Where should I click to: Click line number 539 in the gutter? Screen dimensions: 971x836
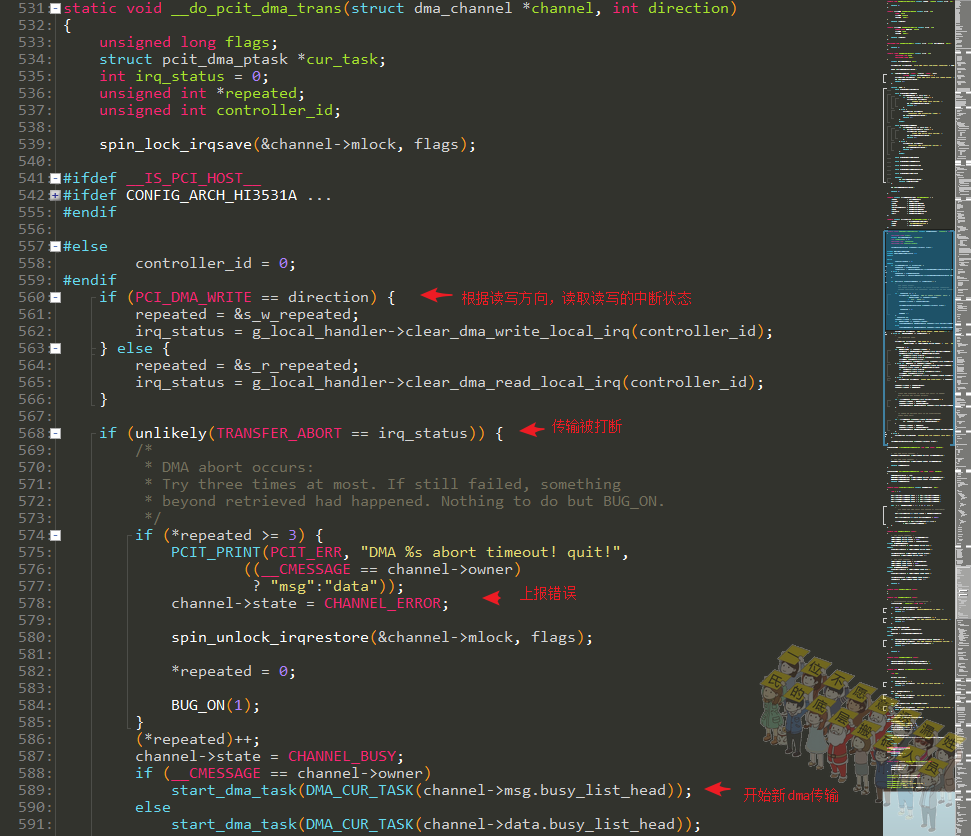click(x=31, y=144)
